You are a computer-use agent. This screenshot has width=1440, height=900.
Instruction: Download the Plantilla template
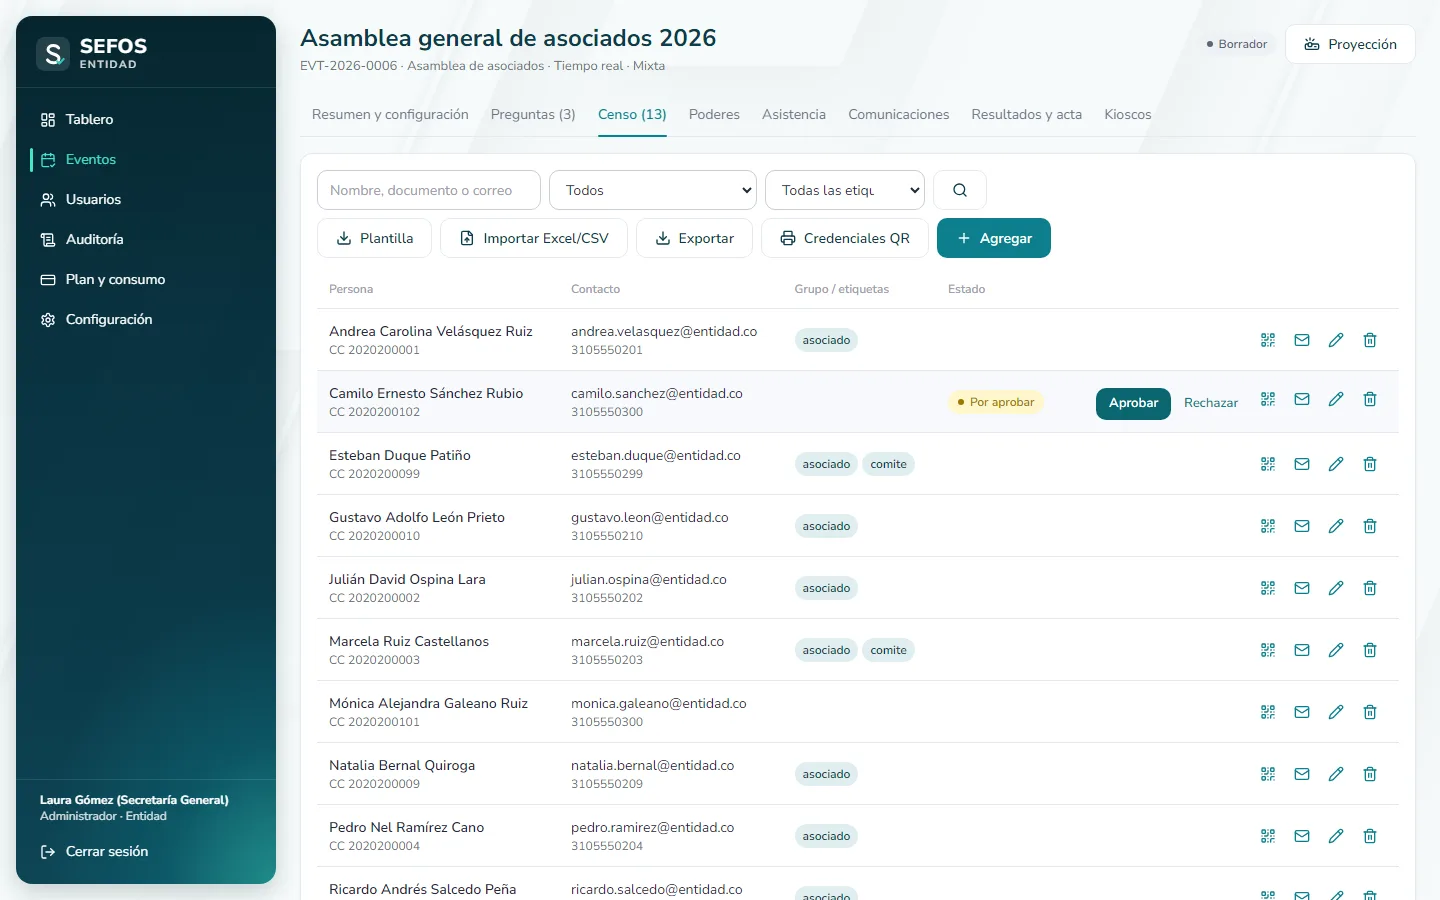(375, 238)
